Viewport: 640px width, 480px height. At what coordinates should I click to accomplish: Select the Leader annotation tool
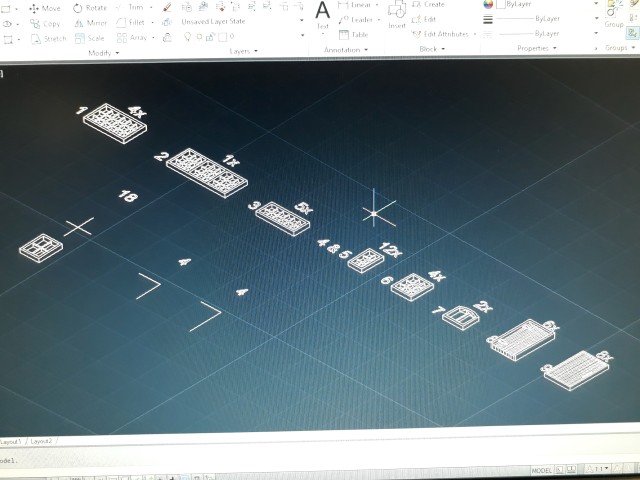[x=356, y=20]
